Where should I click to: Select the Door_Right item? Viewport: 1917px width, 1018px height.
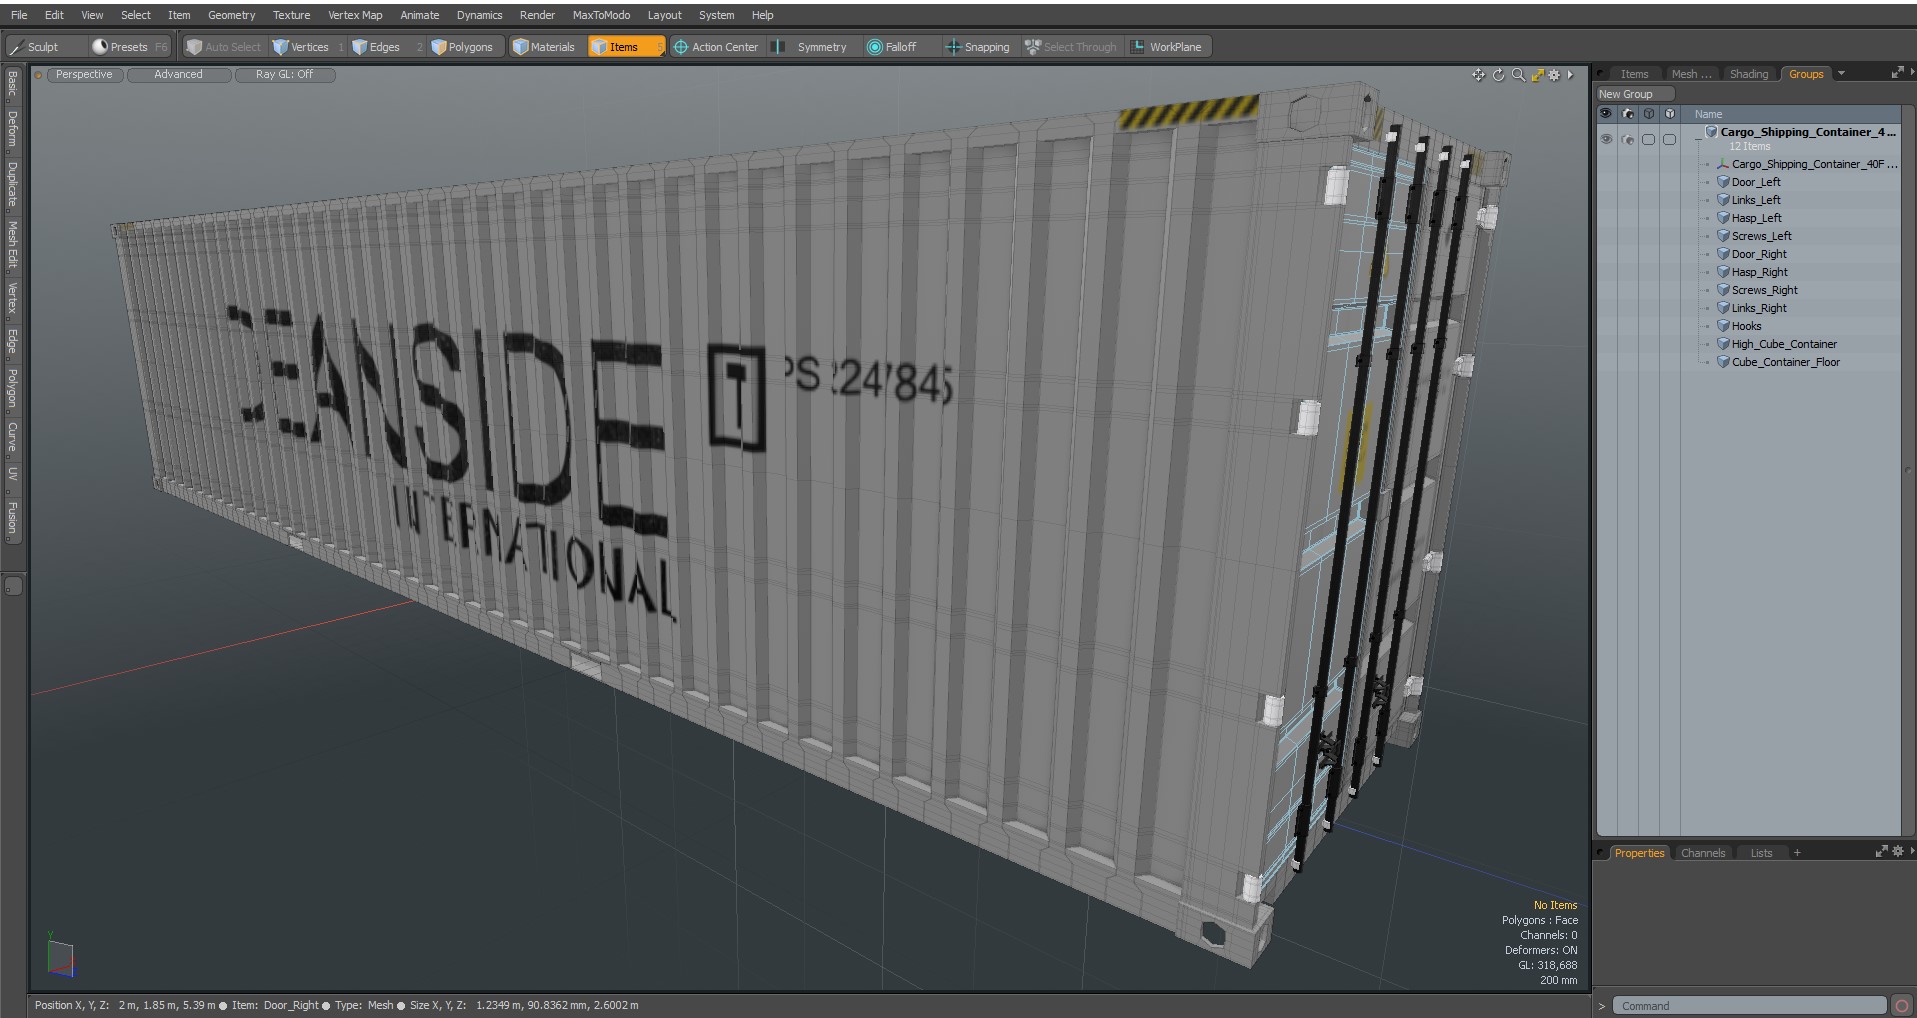click(1759, 254)
